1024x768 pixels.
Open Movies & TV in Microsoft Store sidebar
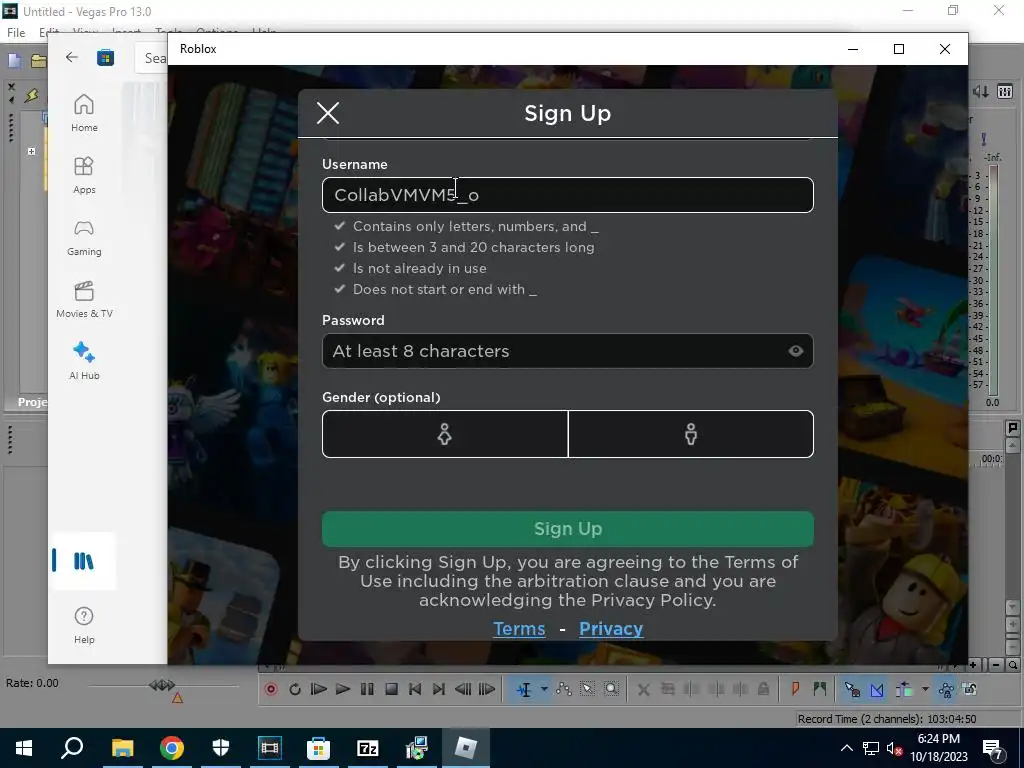point(84,299)
